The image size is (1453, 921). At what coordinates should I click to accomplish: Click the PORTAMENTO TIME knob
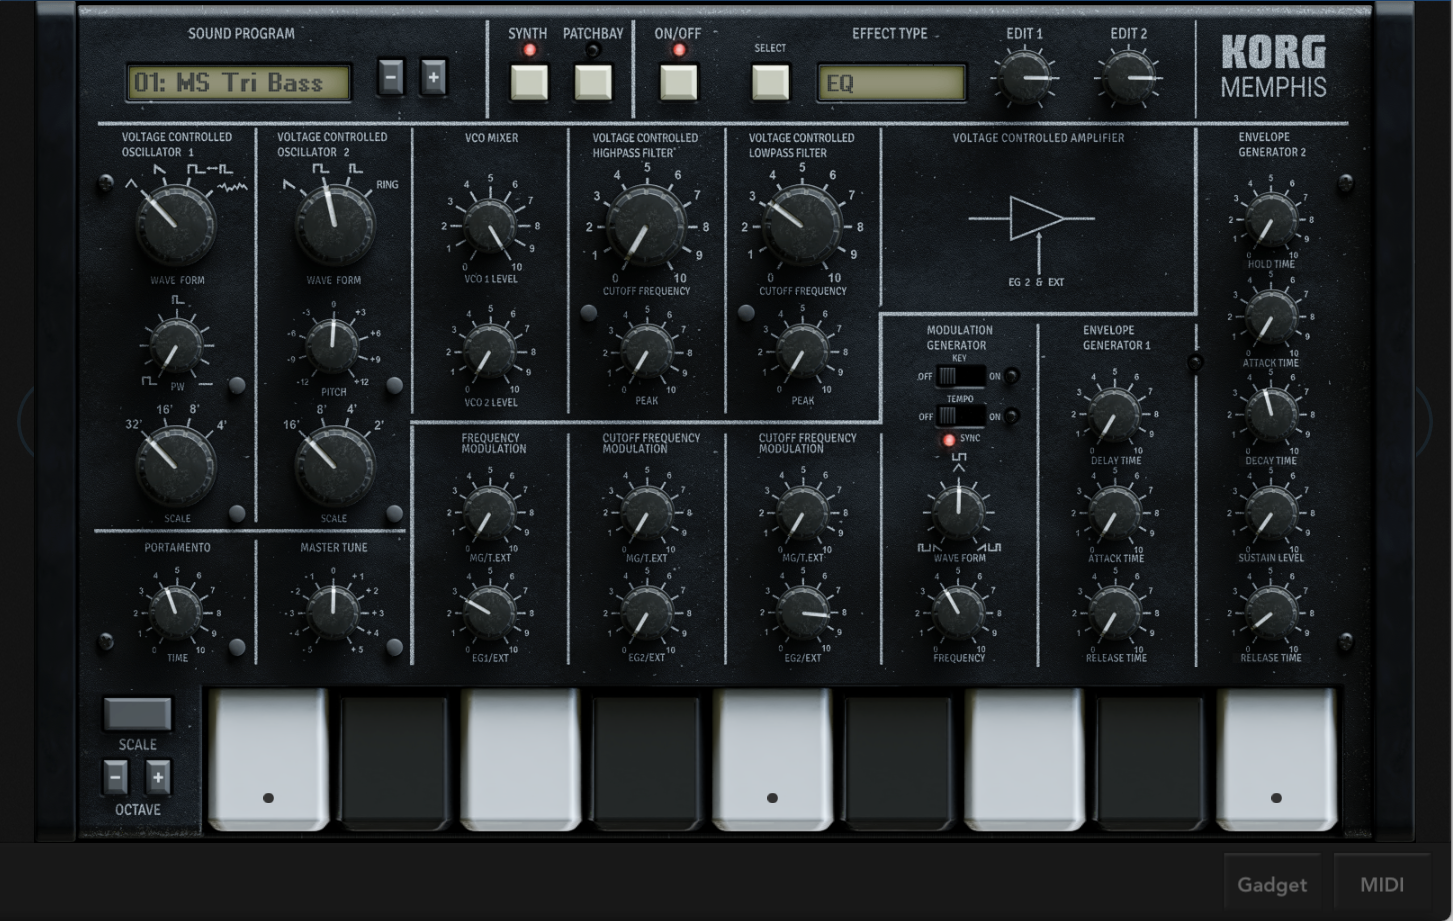coord(176,611)
